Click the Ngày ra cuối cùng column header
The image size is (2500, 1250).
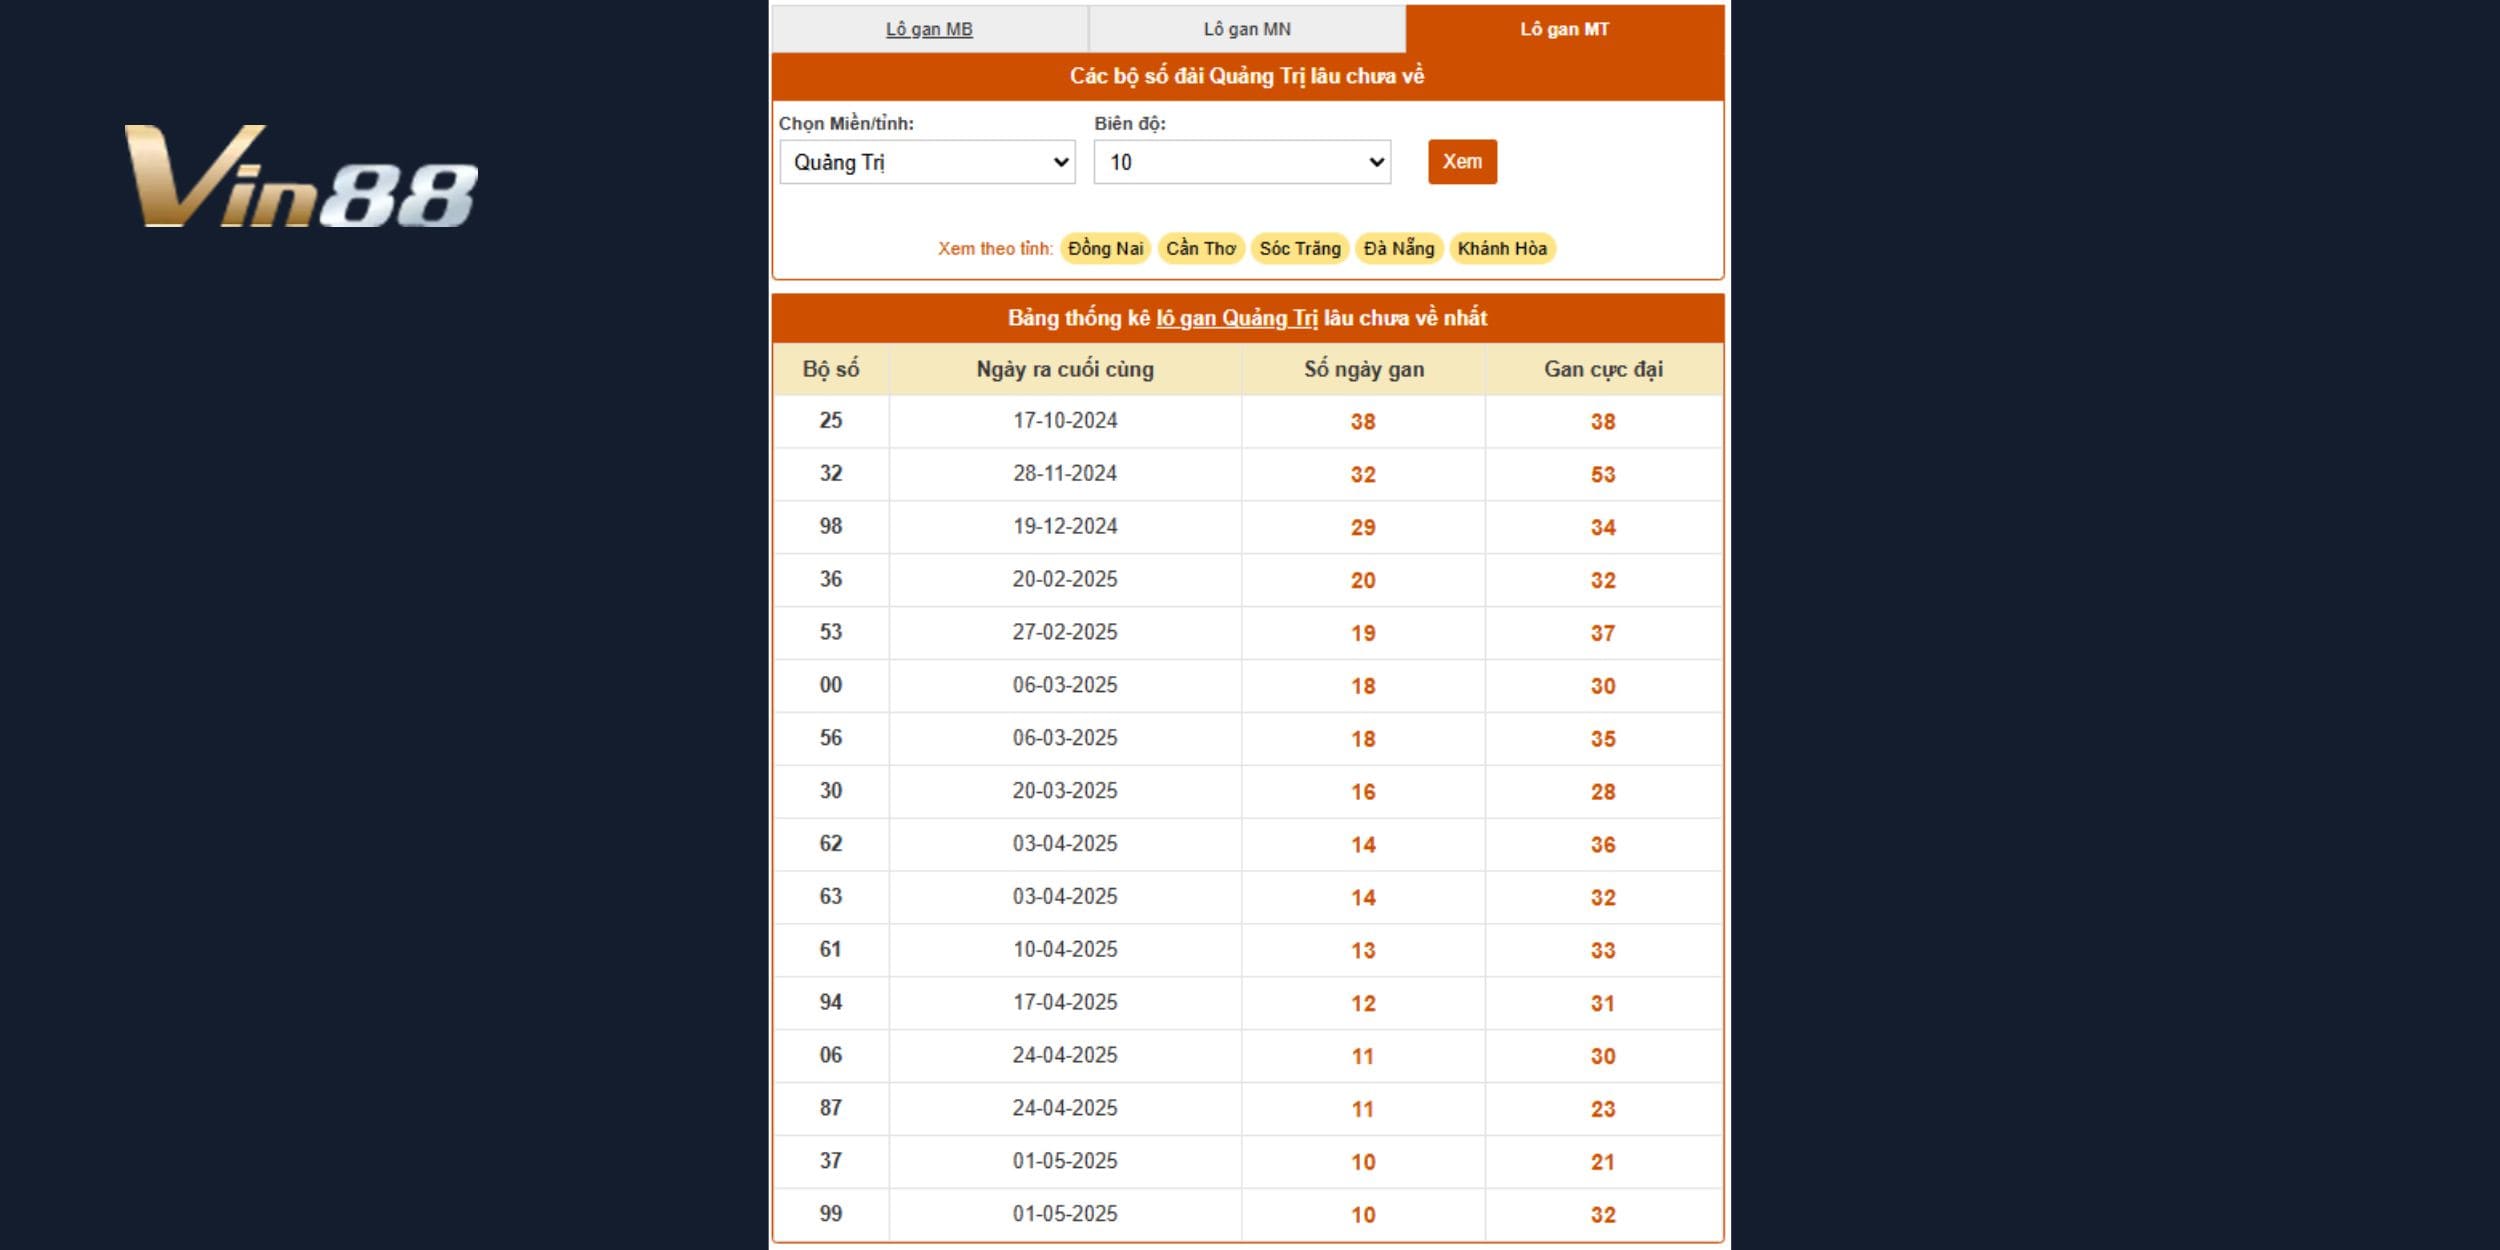tap(1065, 369)
